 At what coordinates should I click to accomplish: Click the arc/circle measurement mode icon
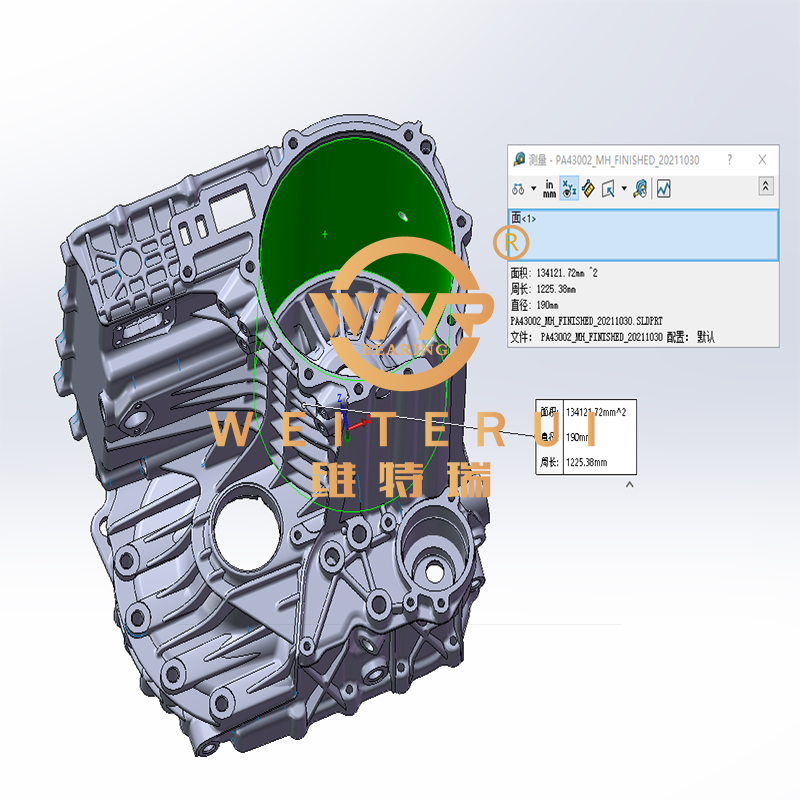518,188
